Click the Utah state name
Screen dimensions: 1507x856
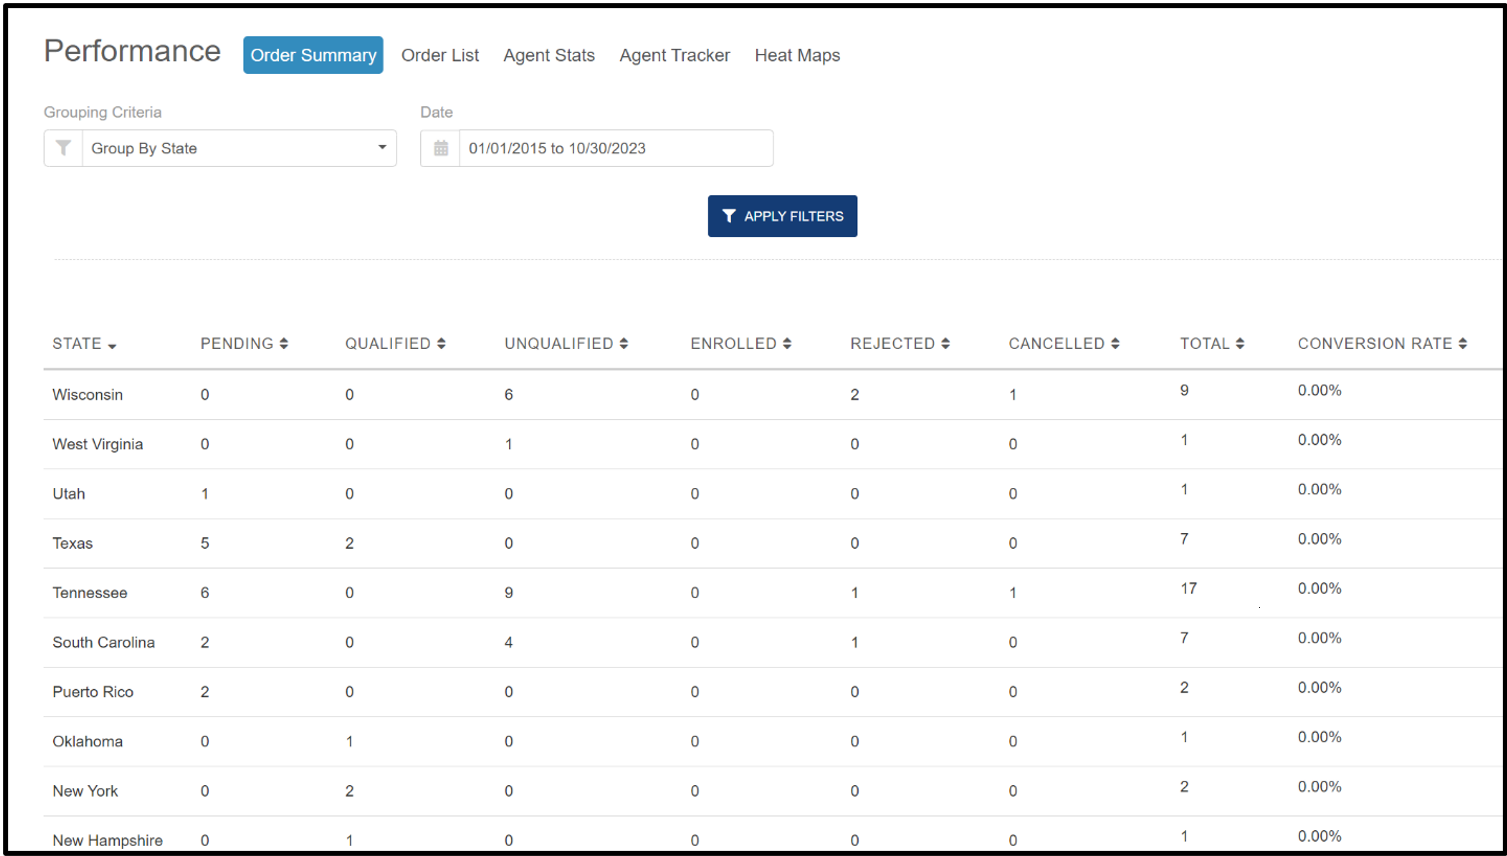(x=69, y=493)
